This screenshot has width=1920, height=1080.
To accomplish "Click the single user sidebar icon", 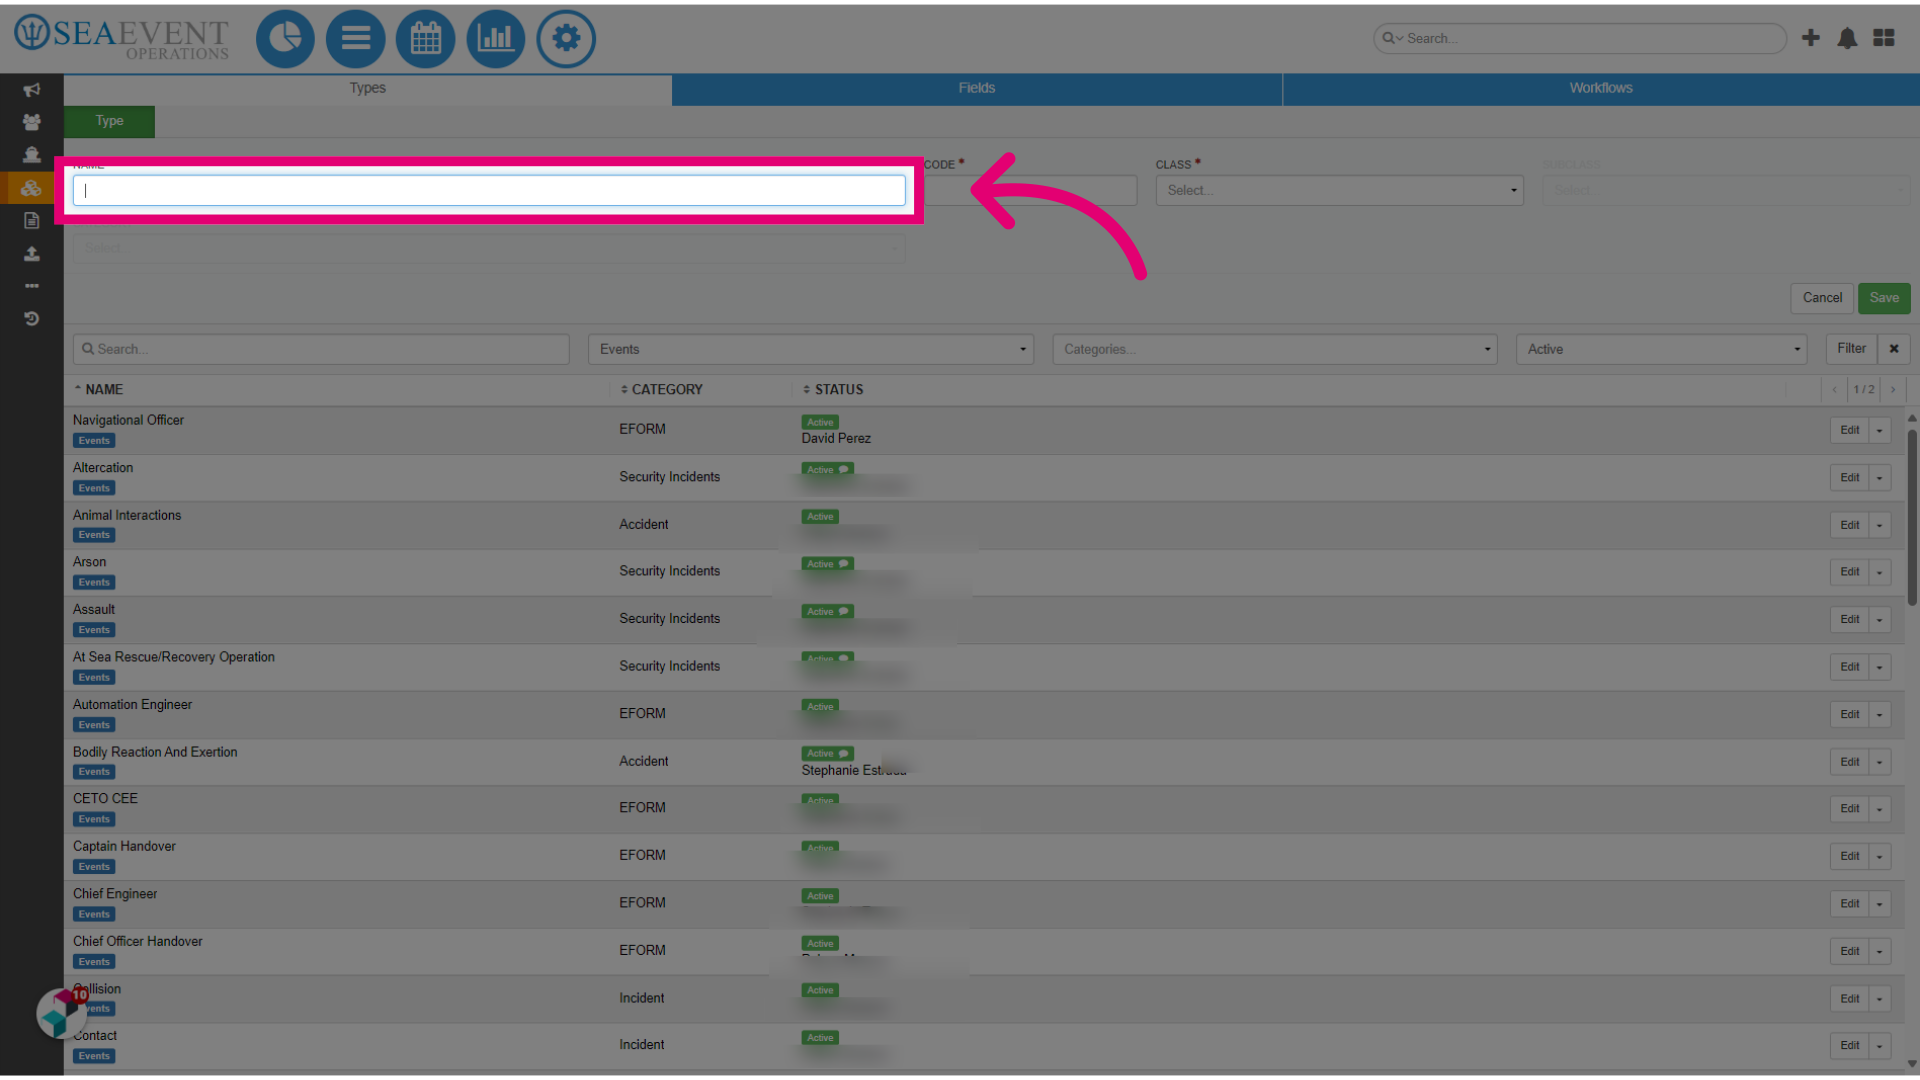I will click(32, 155).
